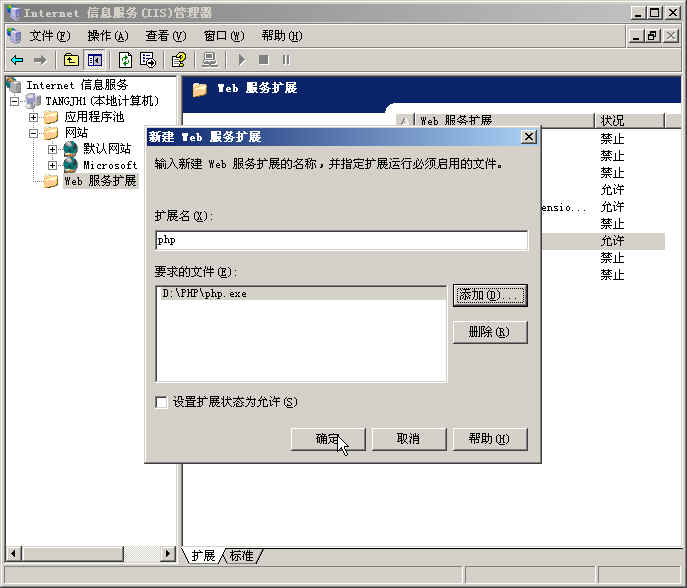Select the 网站 folder in tree

(x=76, y=132)
